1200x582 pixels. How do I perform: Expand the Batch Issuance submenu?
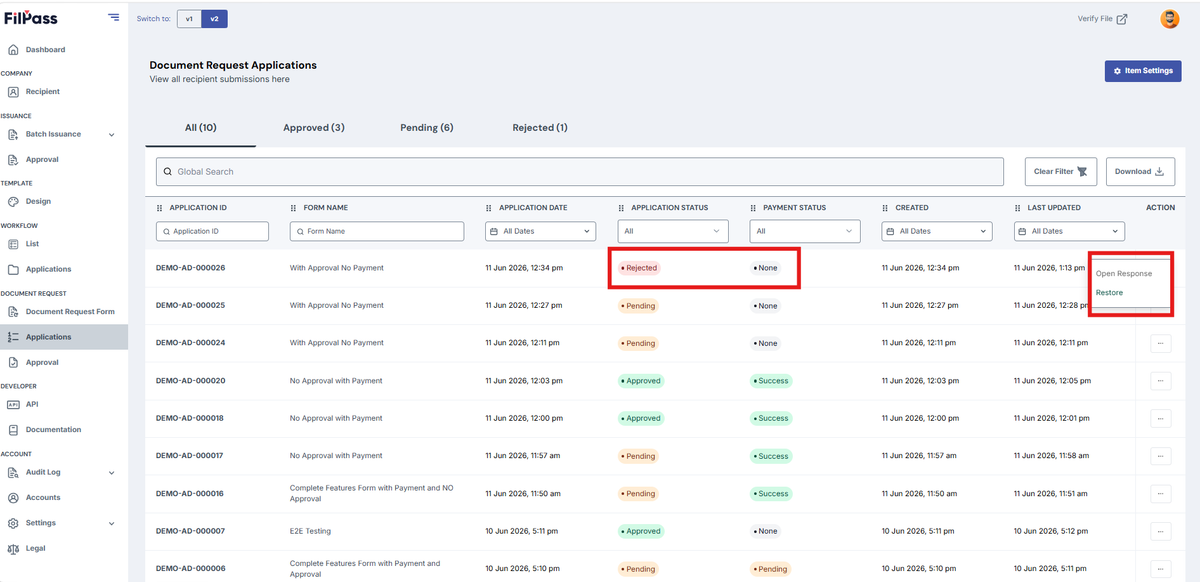coord(111,134)
